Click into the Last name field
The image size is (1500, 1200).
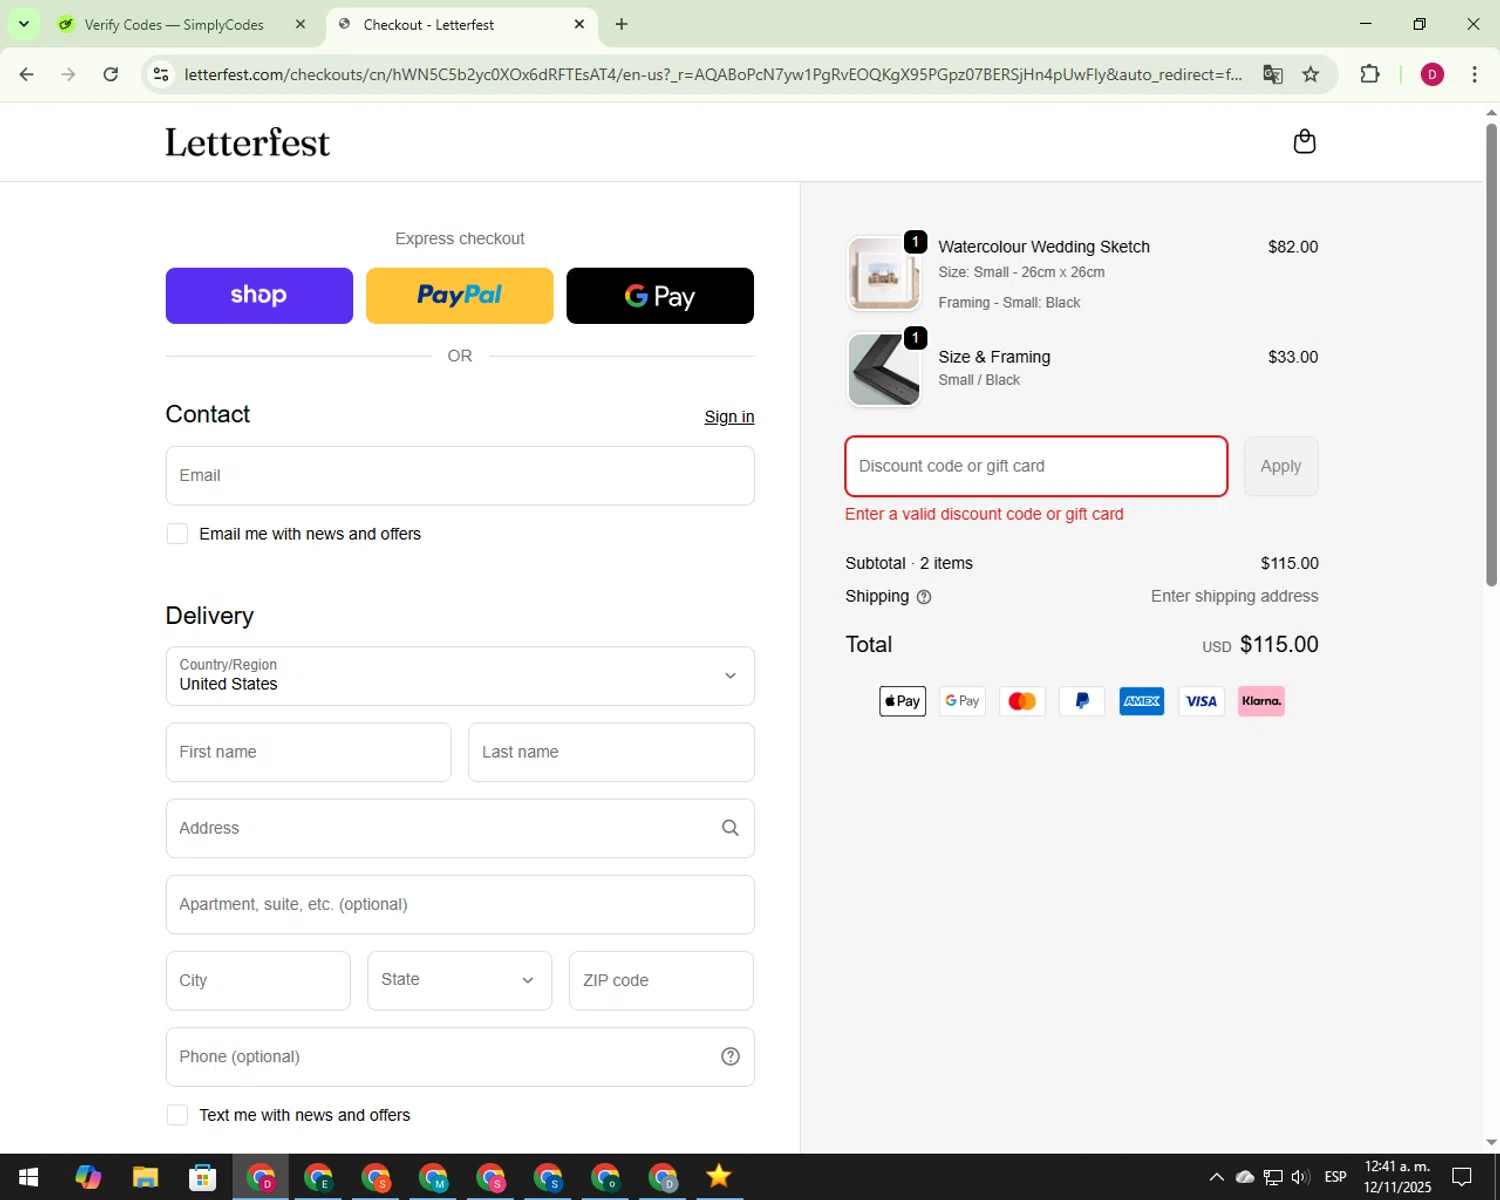(611, 752)
